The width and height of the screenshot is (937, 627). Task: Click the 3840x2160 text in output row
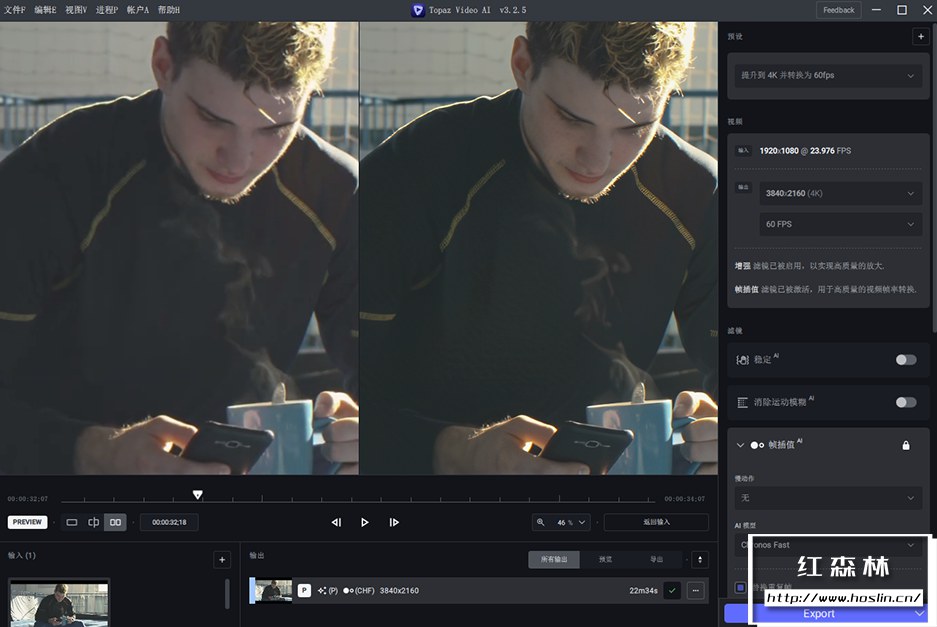(399, 591)
